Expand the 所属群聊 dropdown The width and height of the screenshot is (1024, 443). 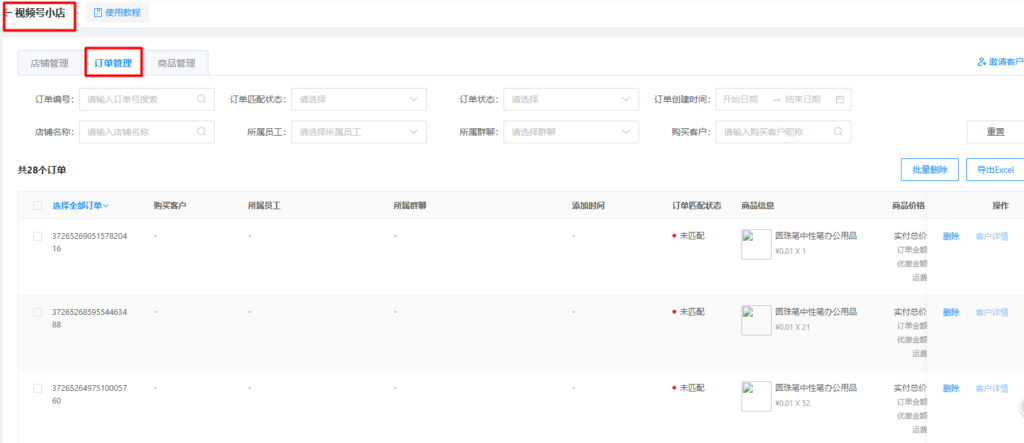coord(571,131)
